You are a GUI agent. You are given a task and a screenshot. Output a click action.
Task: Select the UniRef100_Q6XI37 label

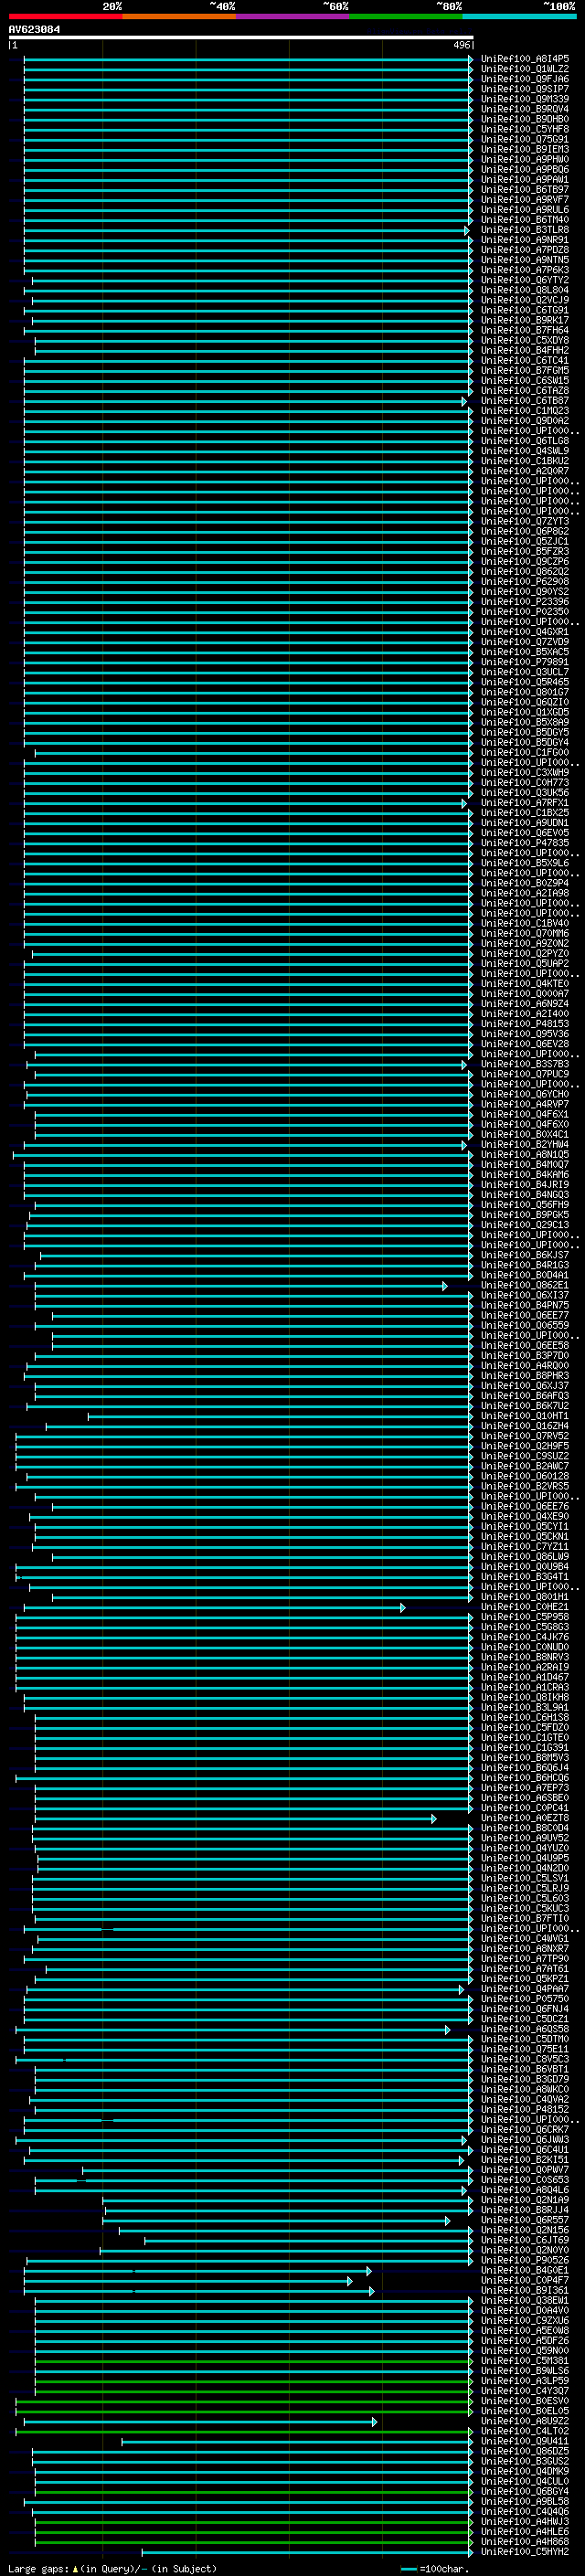(525, 1295)
